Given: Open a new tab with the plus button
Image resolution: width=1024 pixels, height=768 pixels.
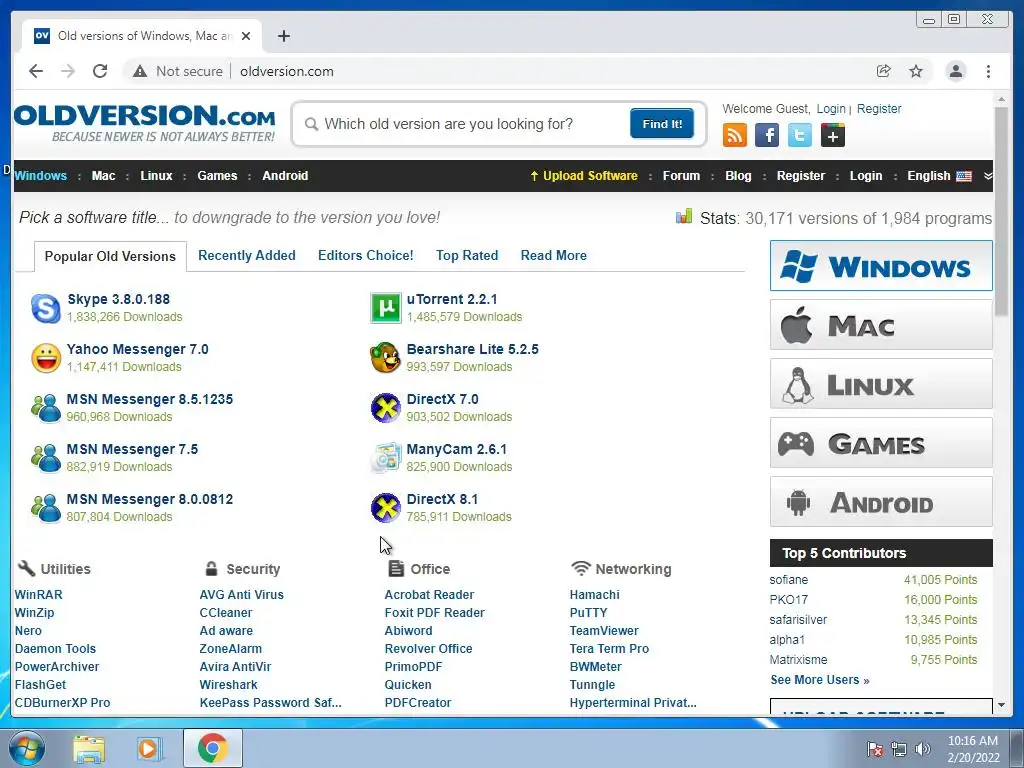Looking at the screenshot, I should tap(283, 36).
